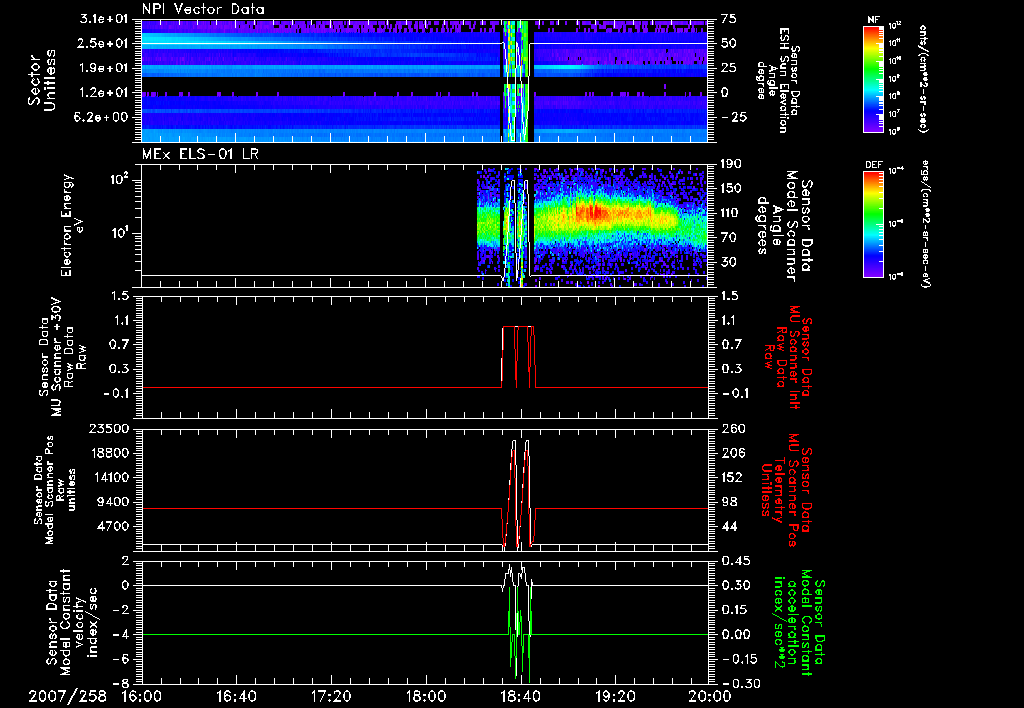Click the 152 telemetry position tick label
The height and width of the screenshot is (708, 1024).
click(x=732, y=477)
